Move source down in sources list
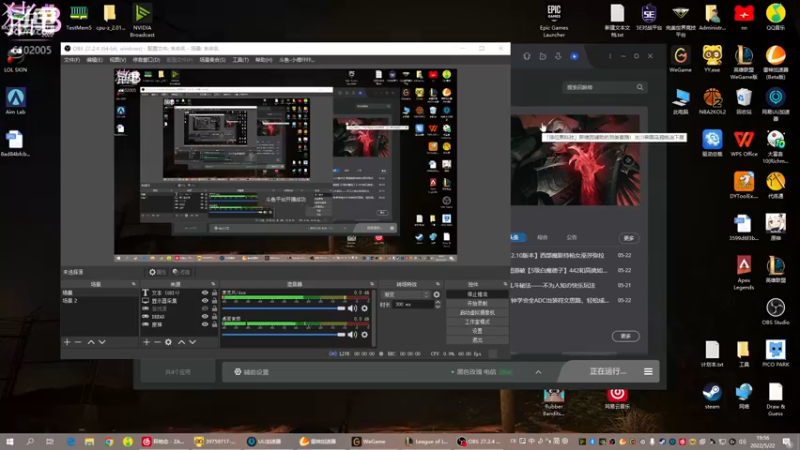Image resolution: width=800 pixels, height=450 pixels. [192, 342]
